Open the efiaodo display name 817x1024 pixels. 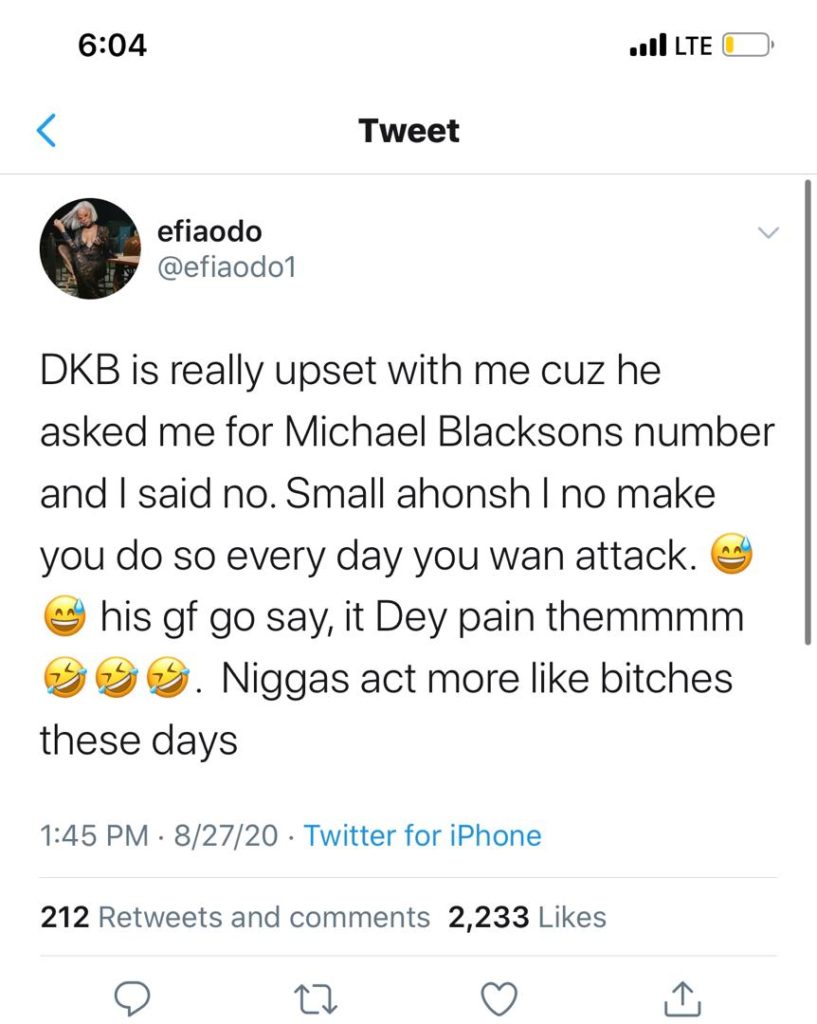point(209,231)
